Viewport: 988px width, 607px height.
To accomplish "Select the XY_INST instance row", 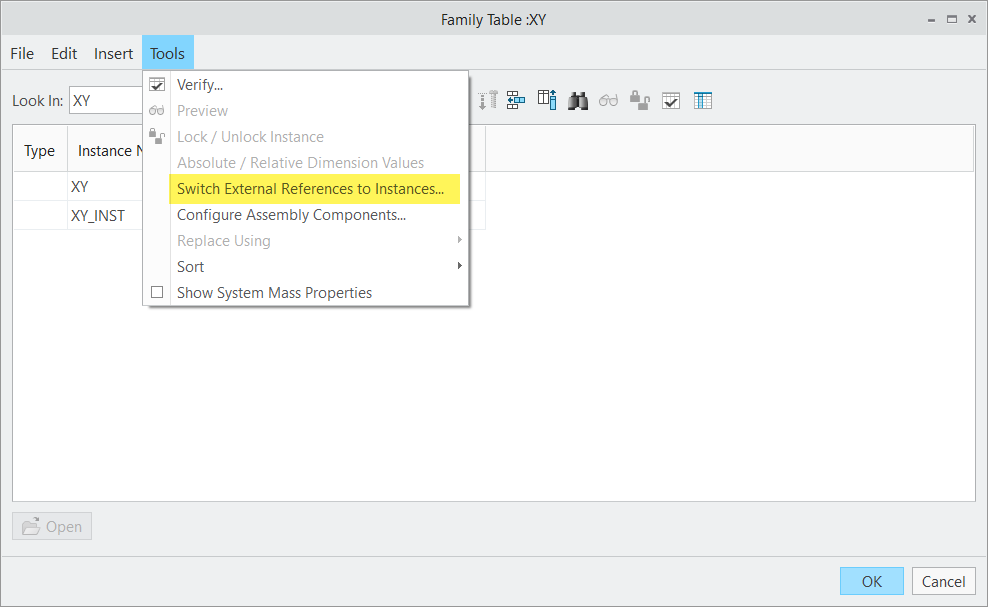I will point(96,215).
